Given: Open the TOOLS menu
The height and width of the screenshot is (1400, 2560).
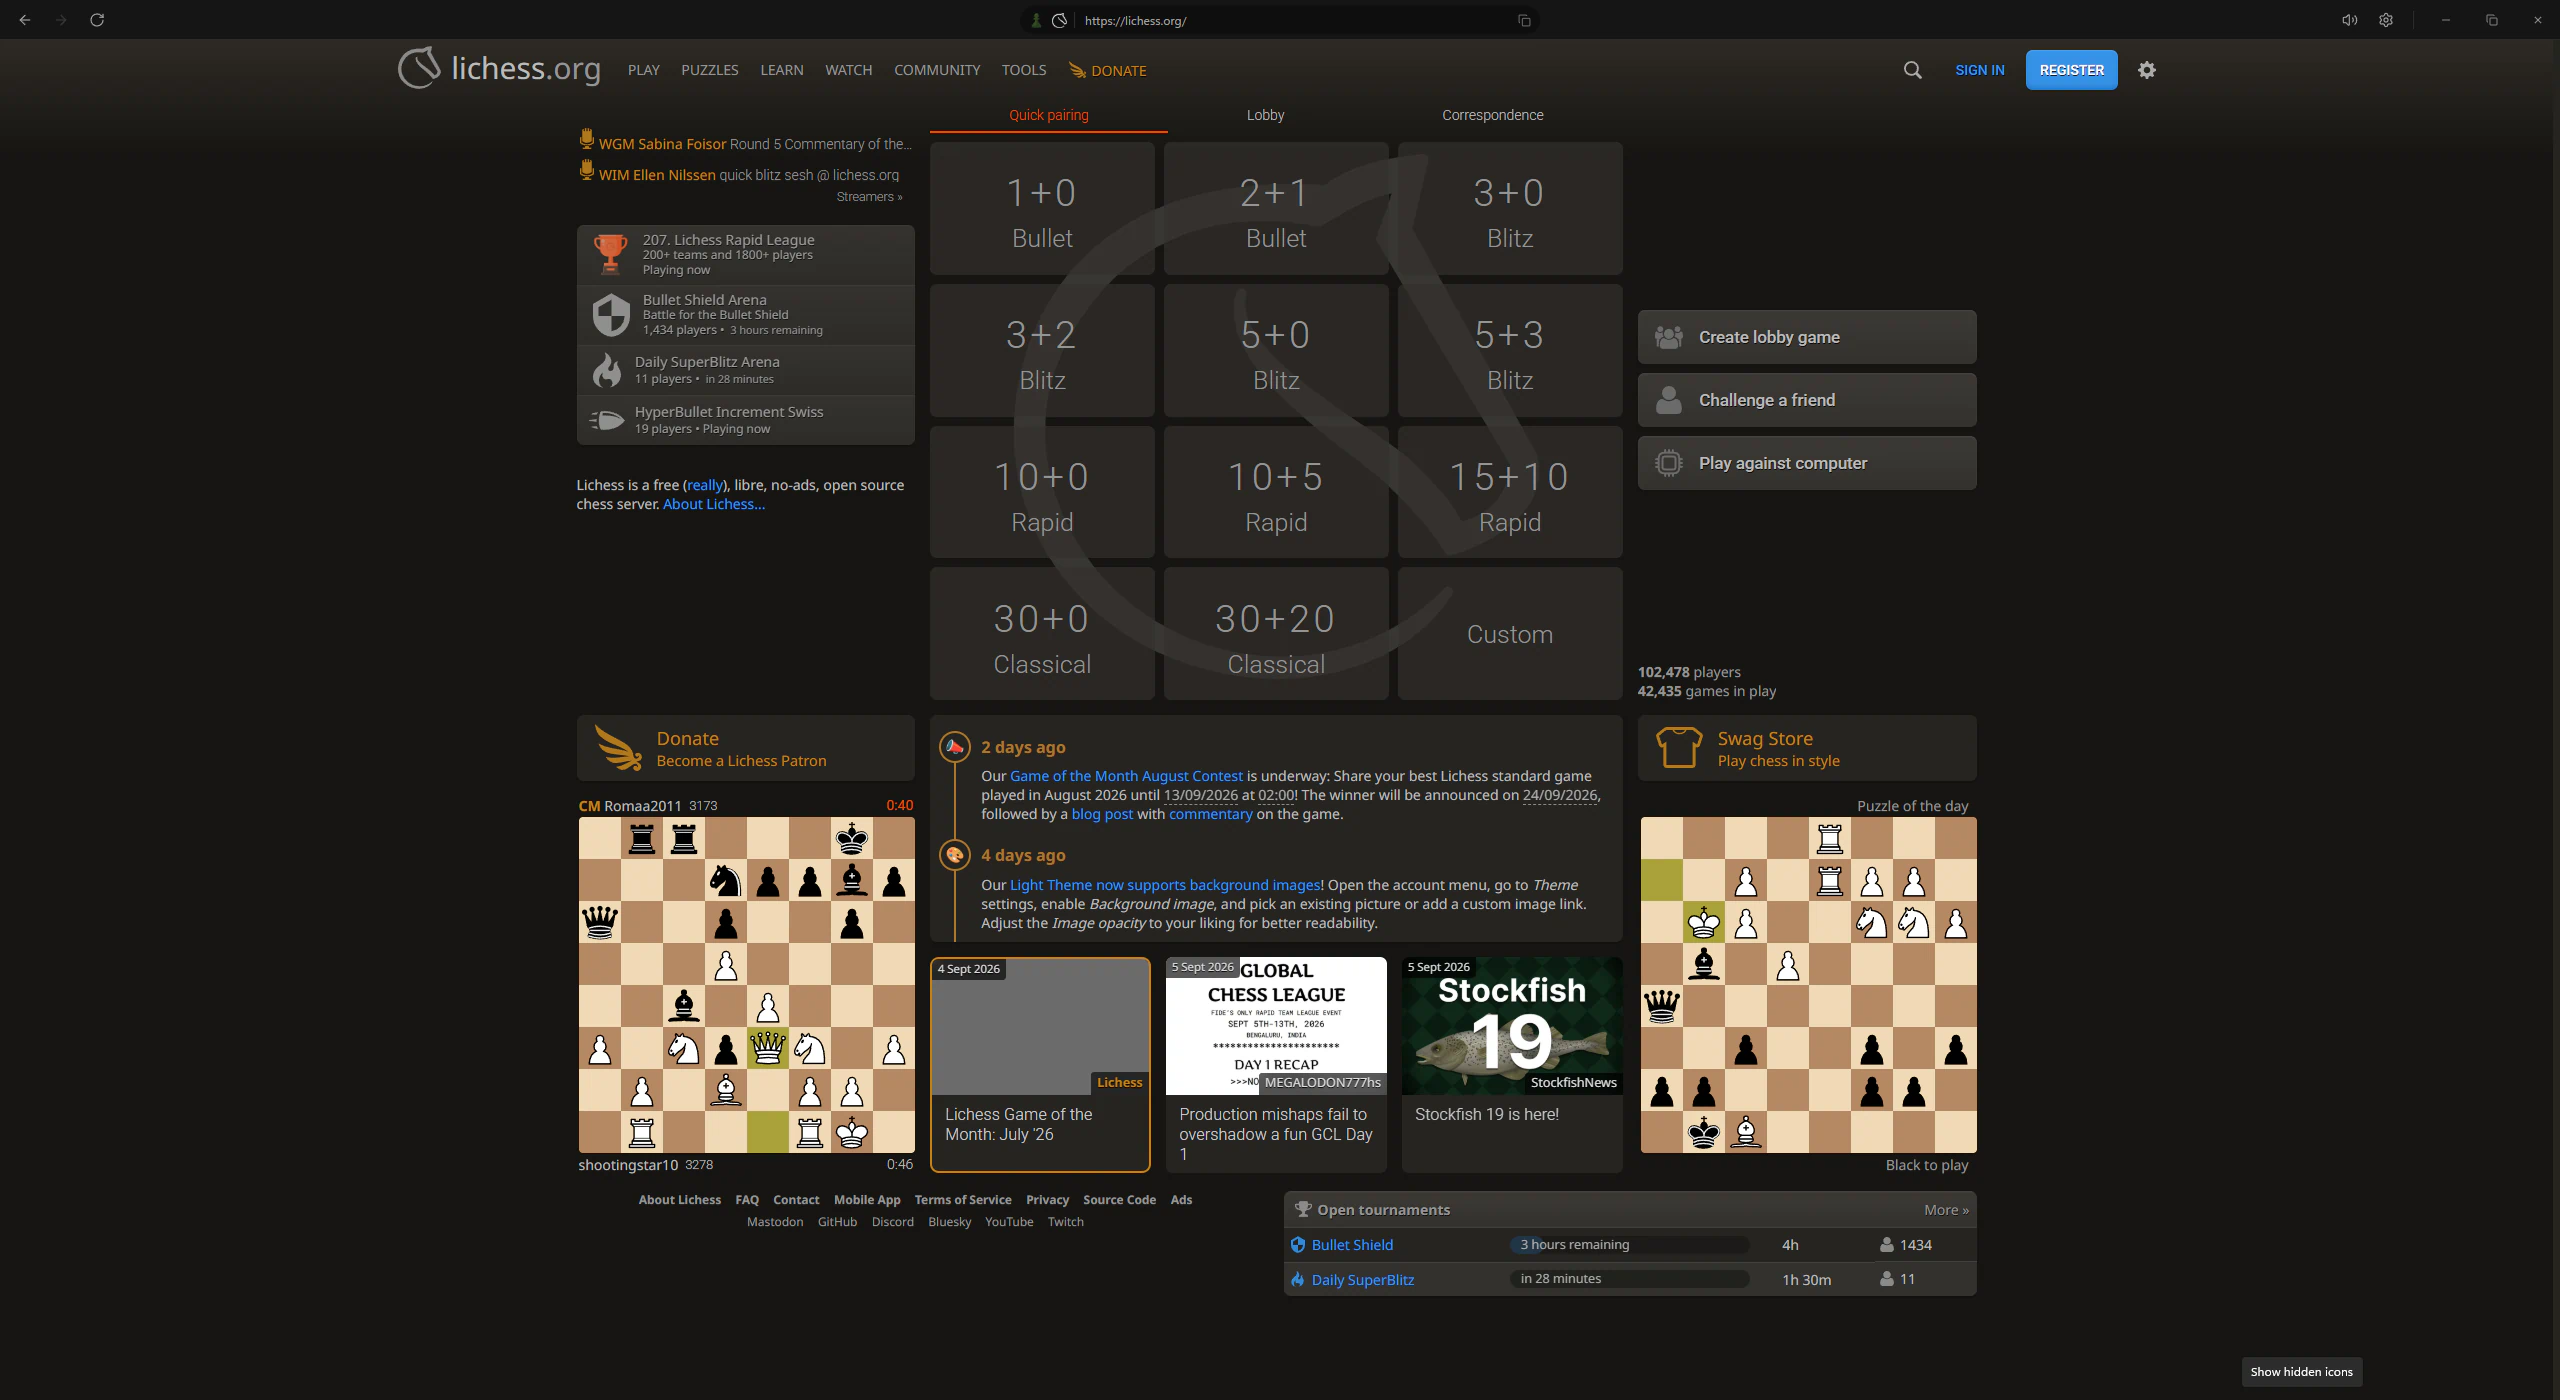Looking at the screenshot, I should click(x=1024, y=70).
